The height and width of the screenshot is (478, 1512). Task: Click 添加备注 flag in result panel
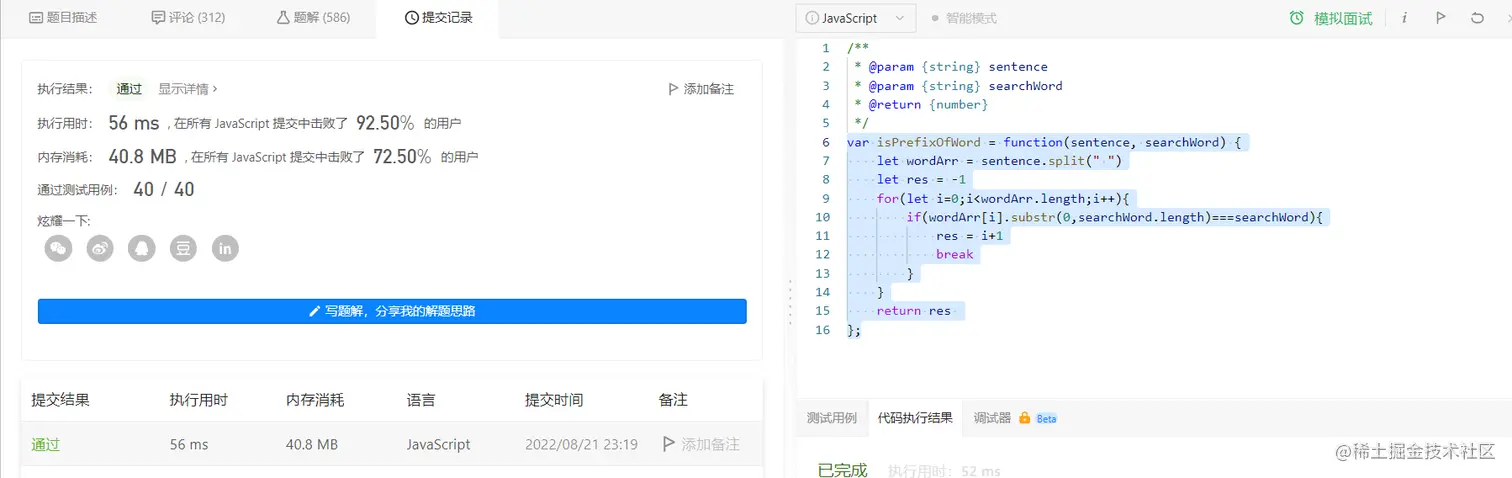tap(701, 89)
